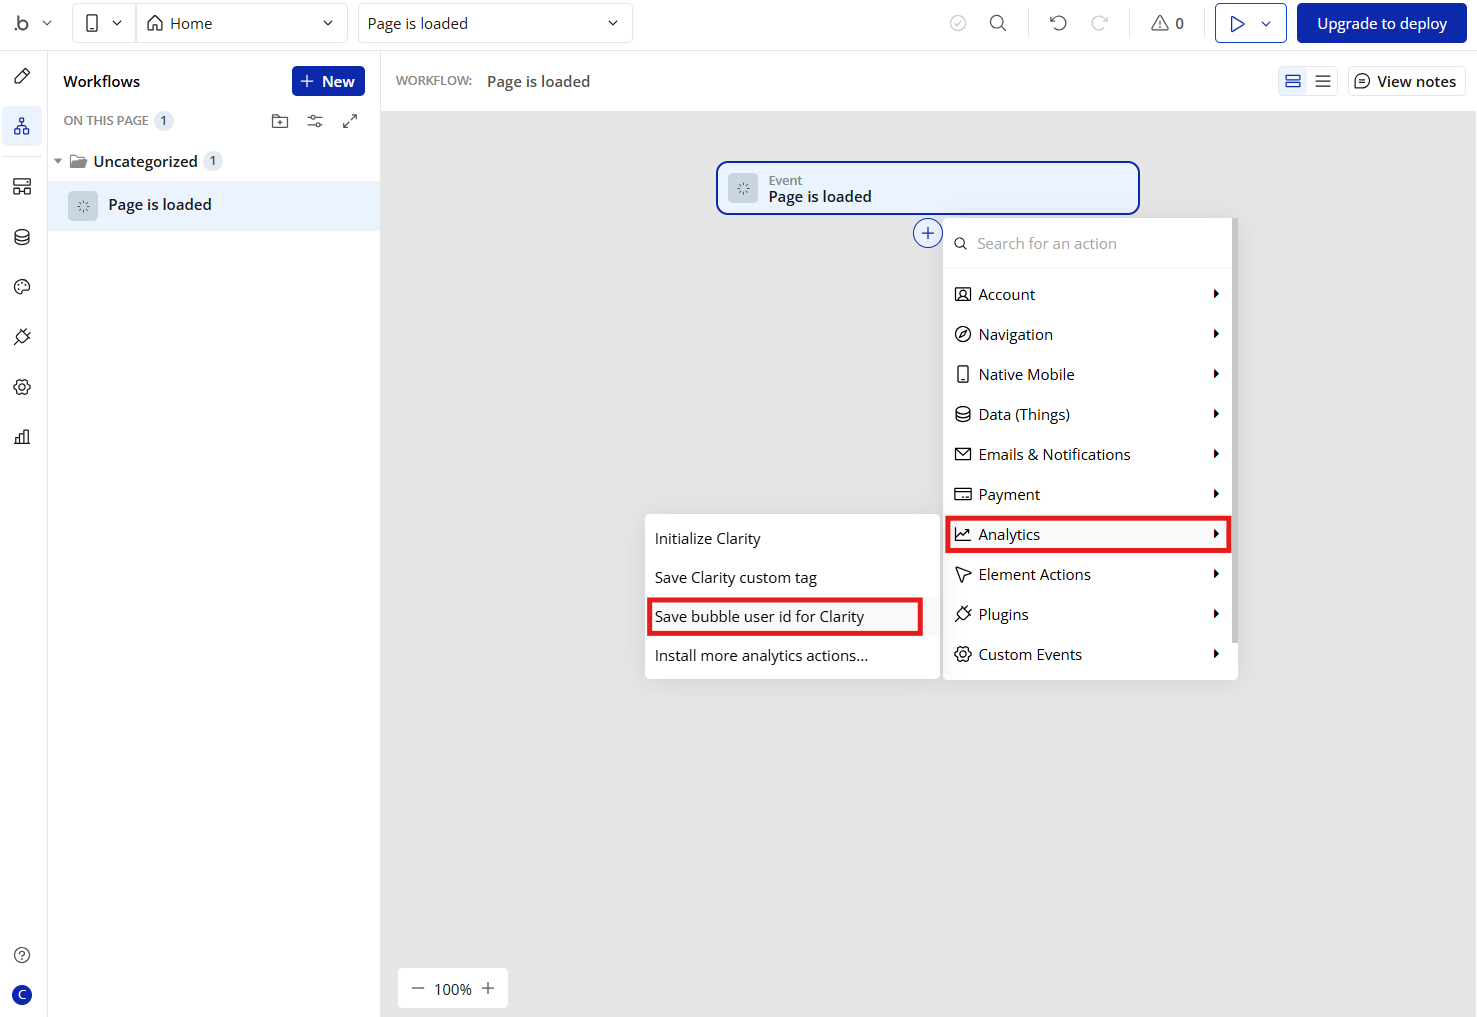Open the Logs chart icon in sidebar

22,437
